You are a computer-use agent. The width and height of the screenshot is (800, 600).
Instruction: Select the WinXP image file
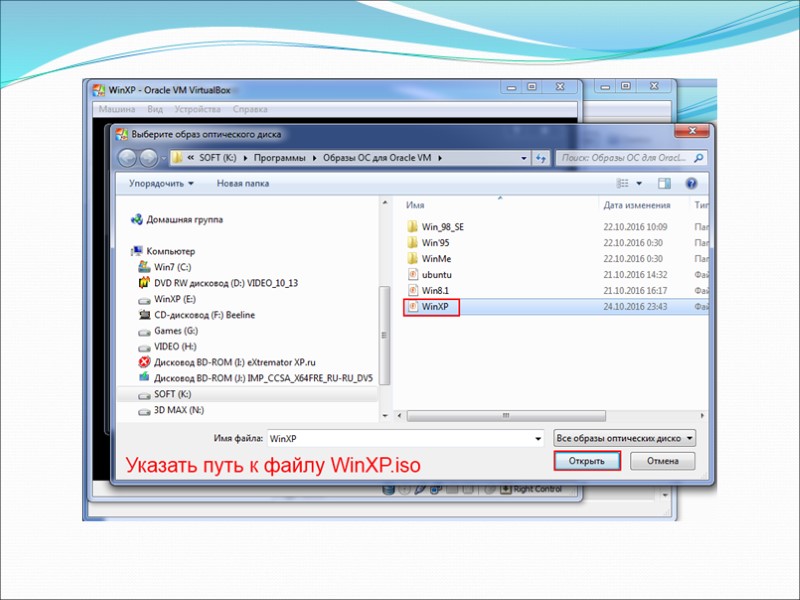[x=431, y=307]
